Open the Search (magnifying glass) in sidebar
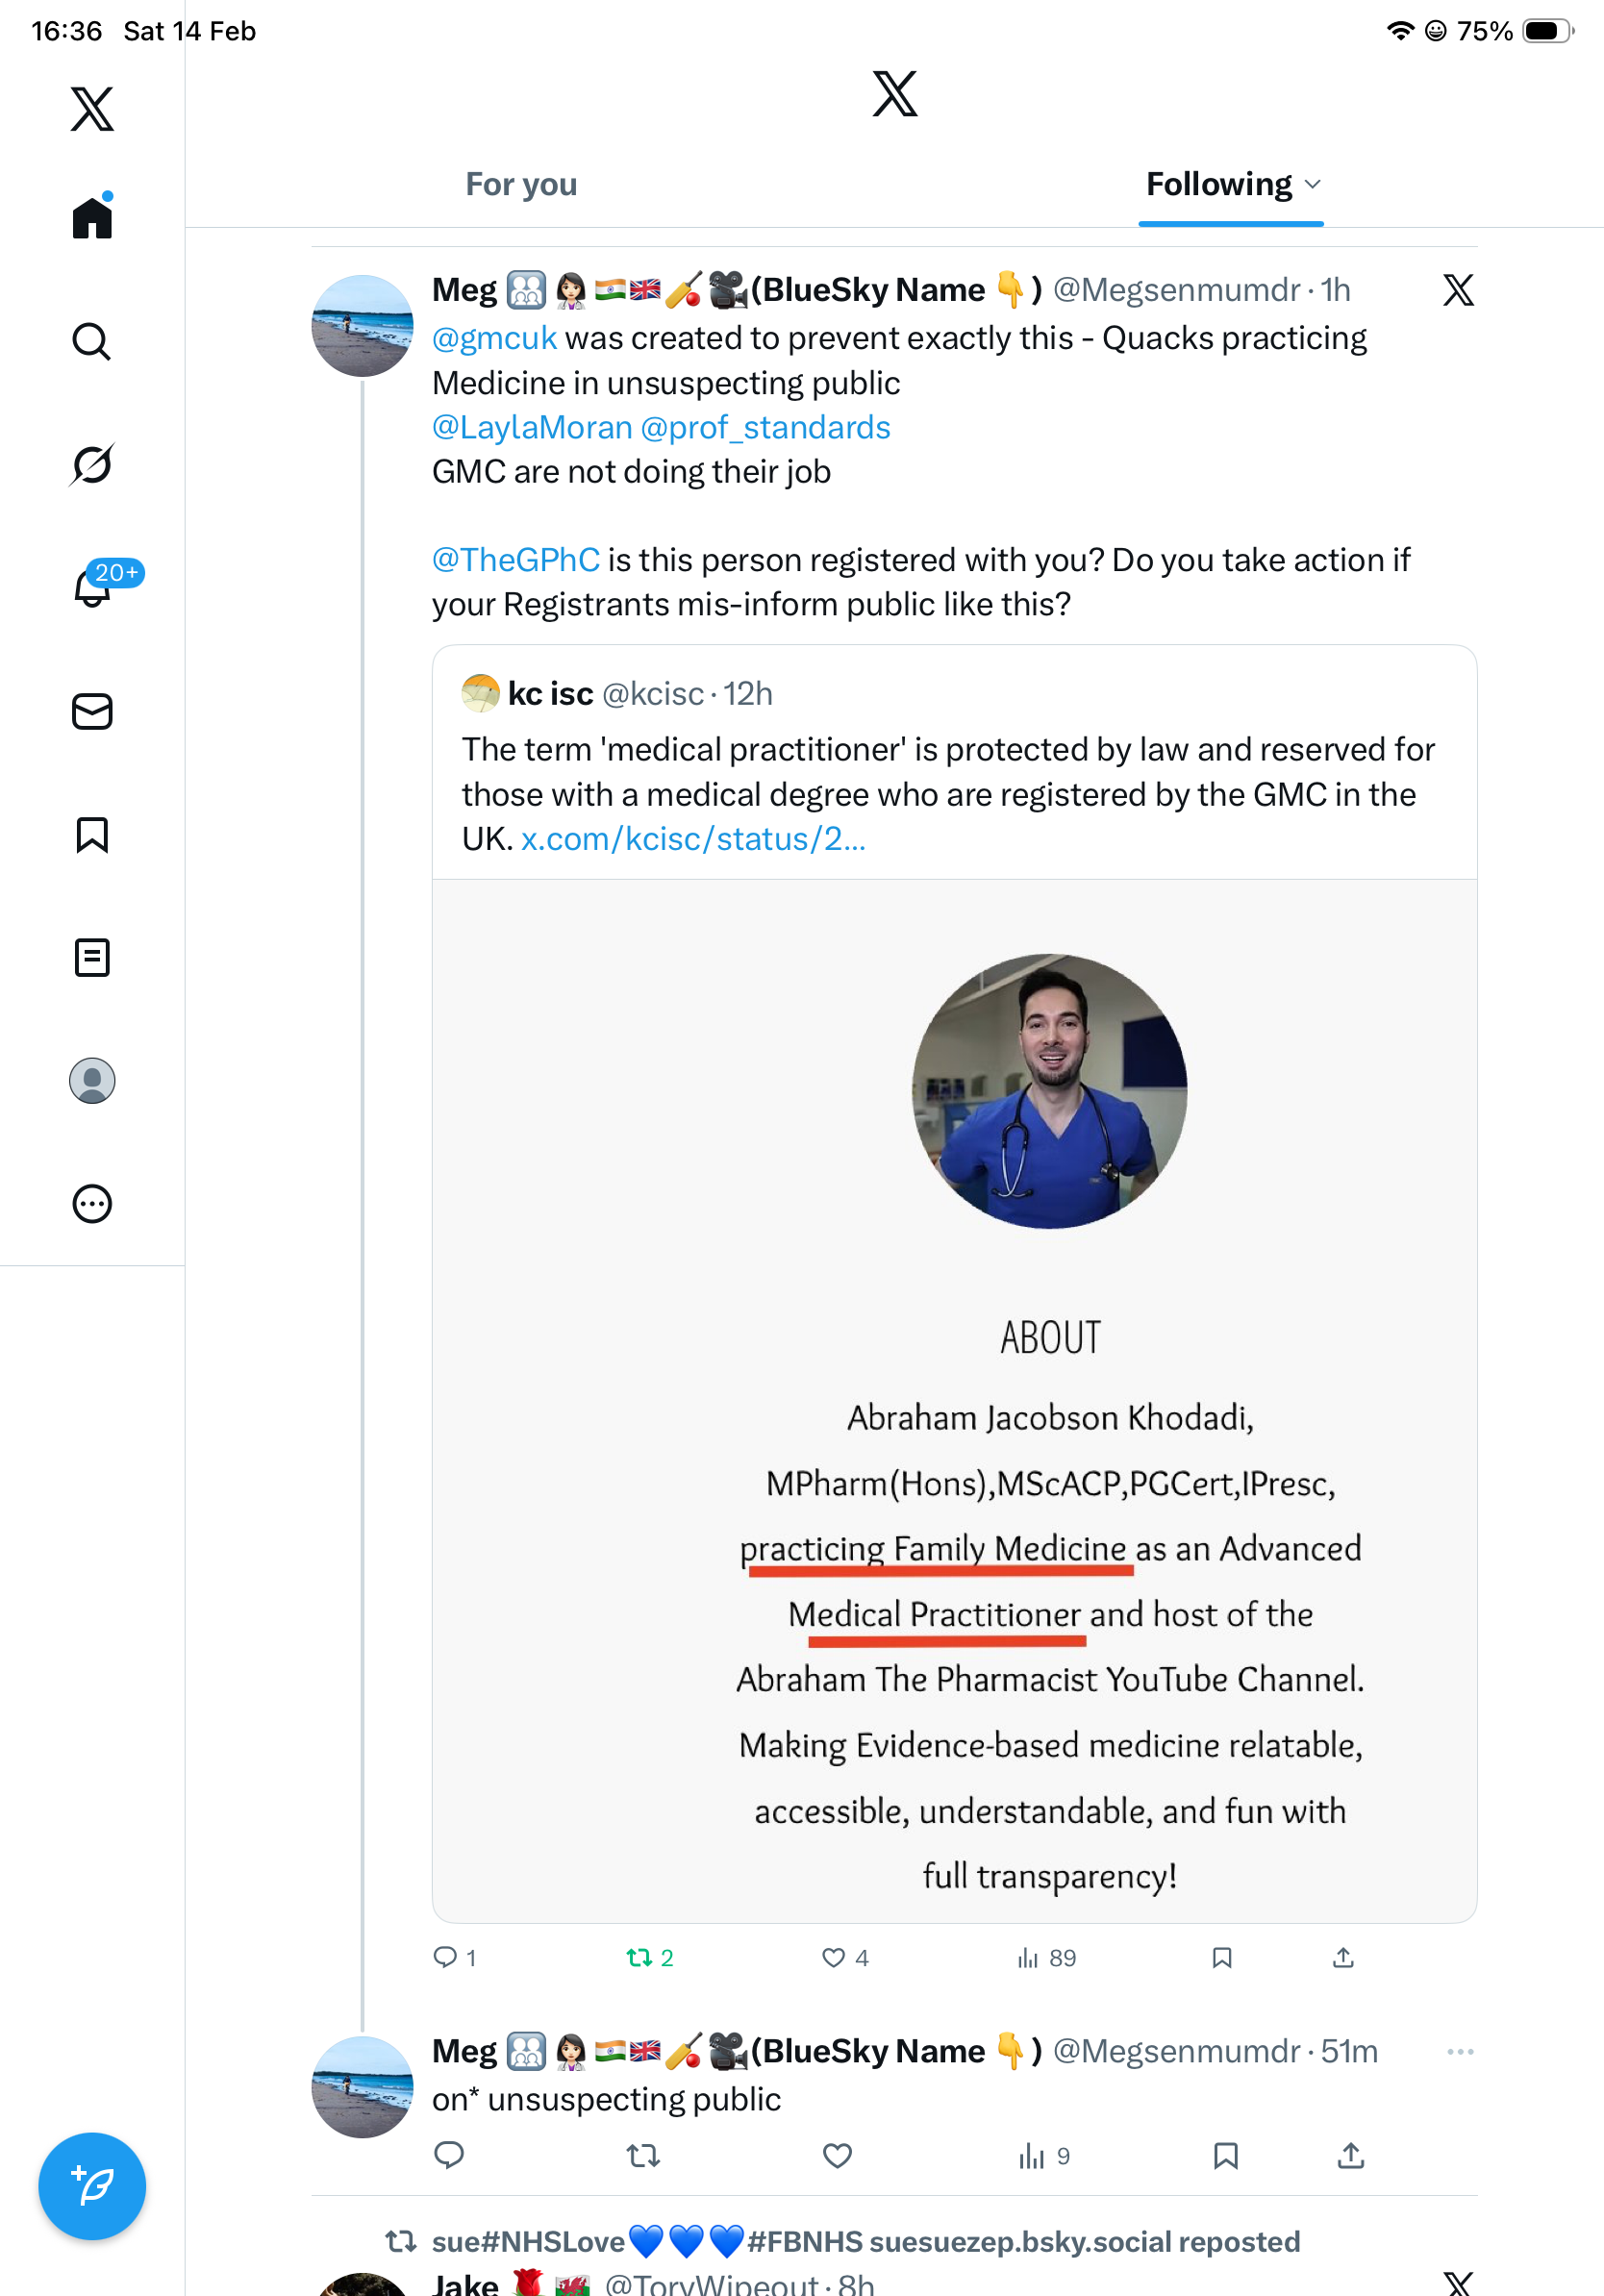The image size is (1604, 2296). pyautogui.click(x=92, y=342)
